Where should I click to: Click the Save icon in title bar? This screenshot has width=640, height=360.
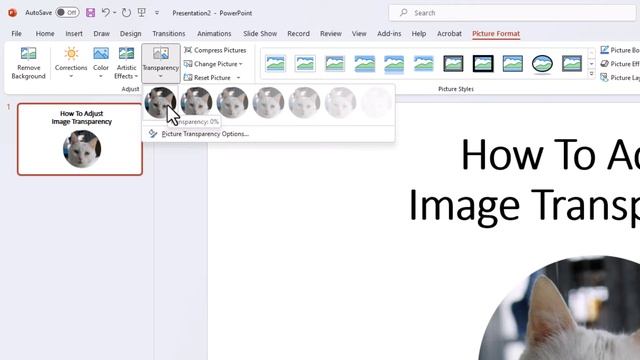pyautogui.click(x=91, y=13)
